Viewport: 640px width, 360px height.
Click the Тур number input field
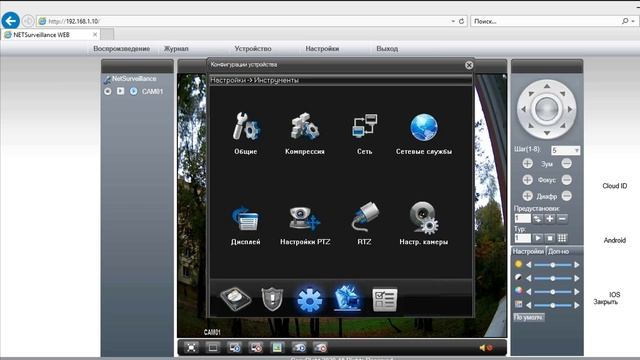(522, 238)
